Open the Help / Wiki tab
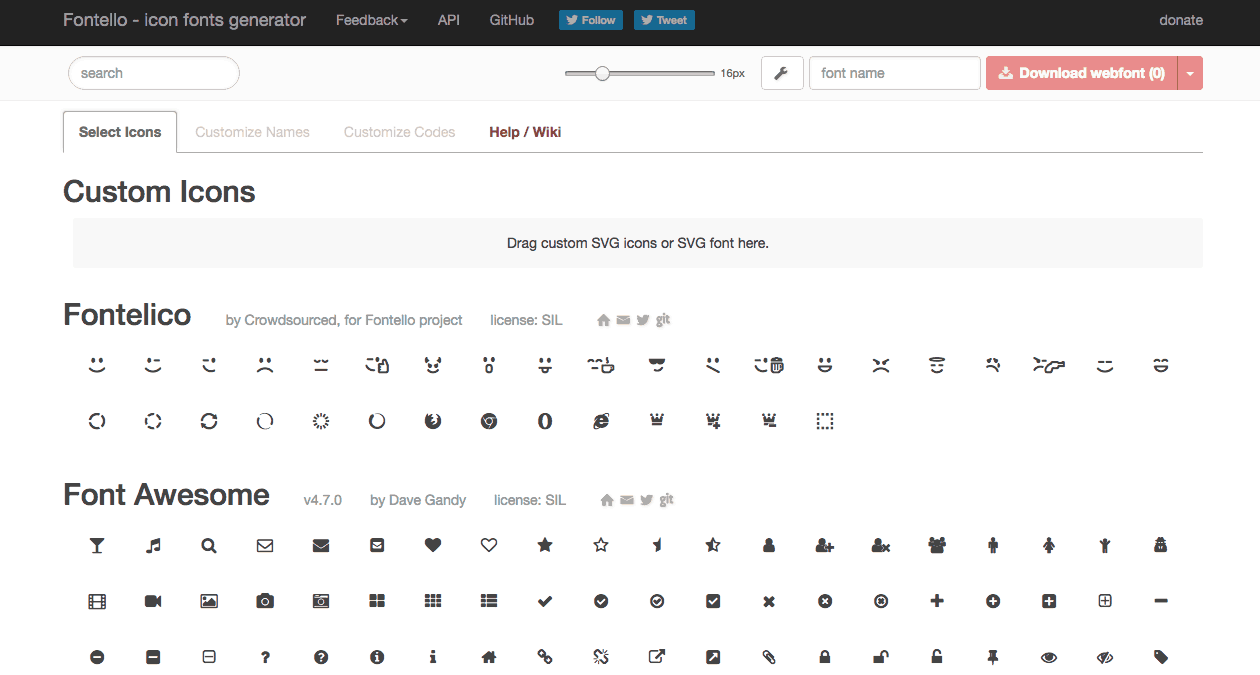 pyautogui.click(x=524, y=131)
